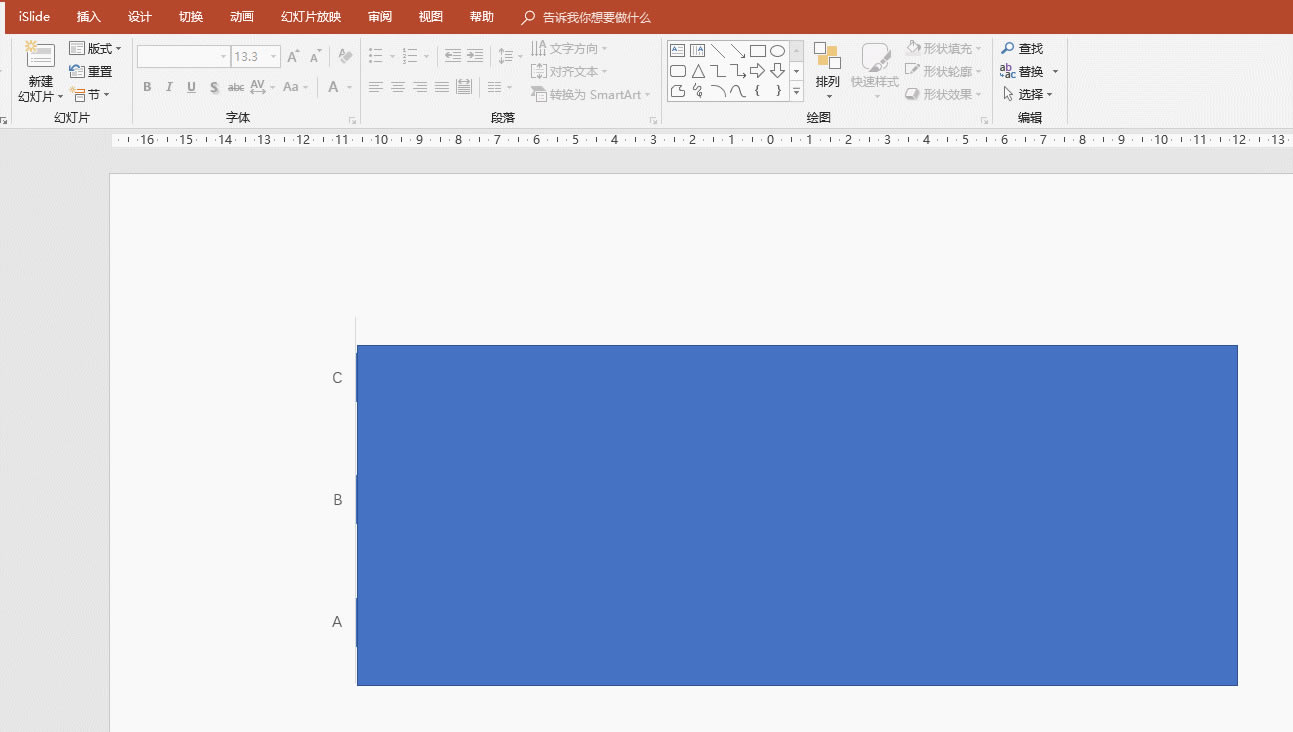
Task: Click the 重置 slide button
Action: click(91, 71)
